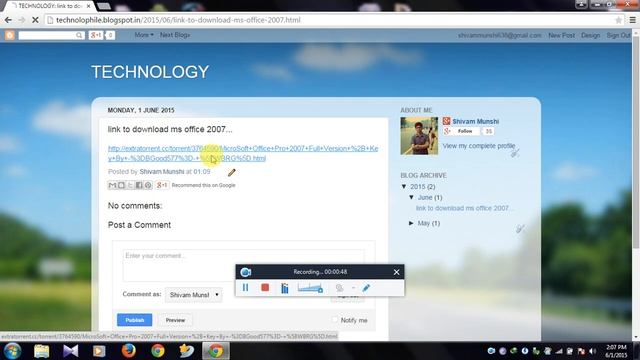Collapse the 2015 archive expander
The width and height of the screenshot is (640, 360).
[404, 187]
